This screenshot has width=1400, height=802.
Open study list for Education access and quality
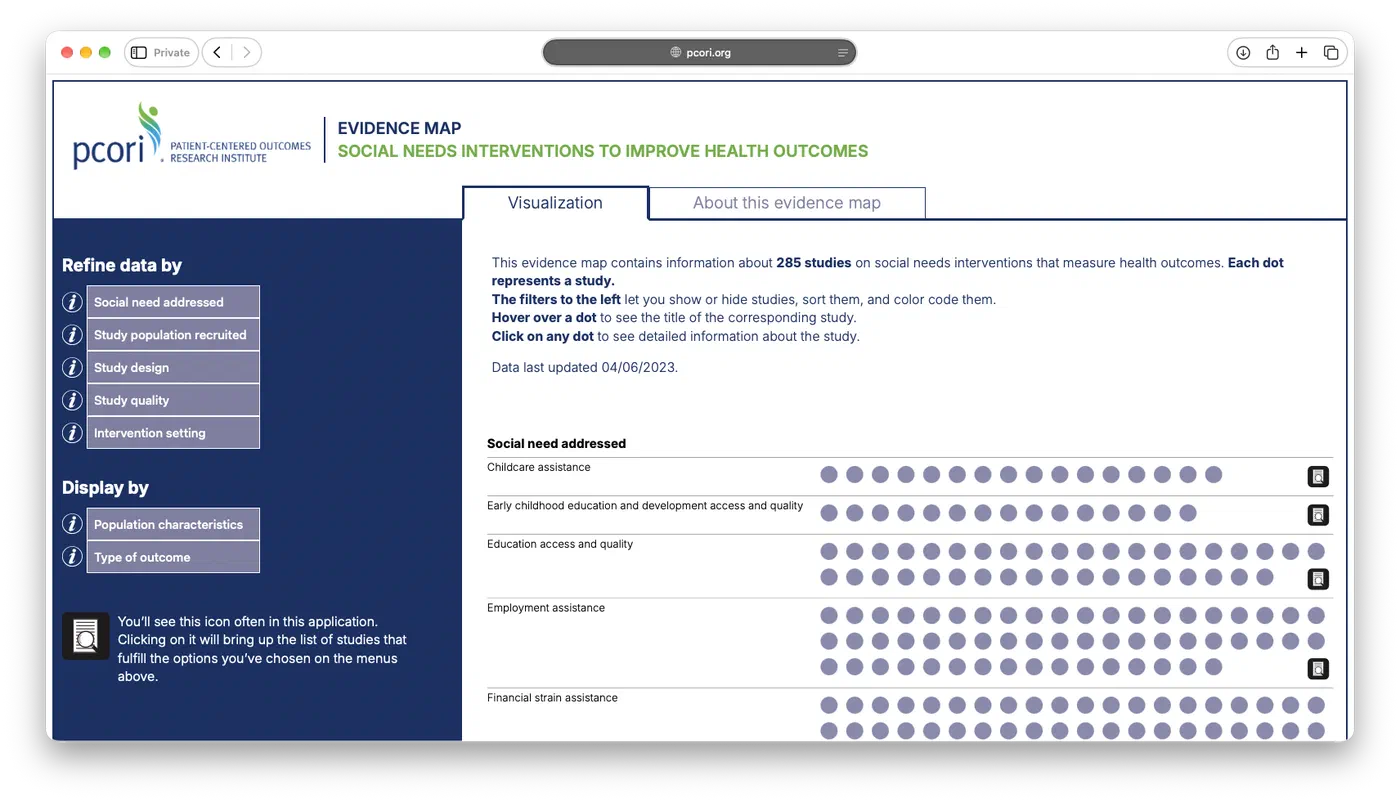[1318, 579]
